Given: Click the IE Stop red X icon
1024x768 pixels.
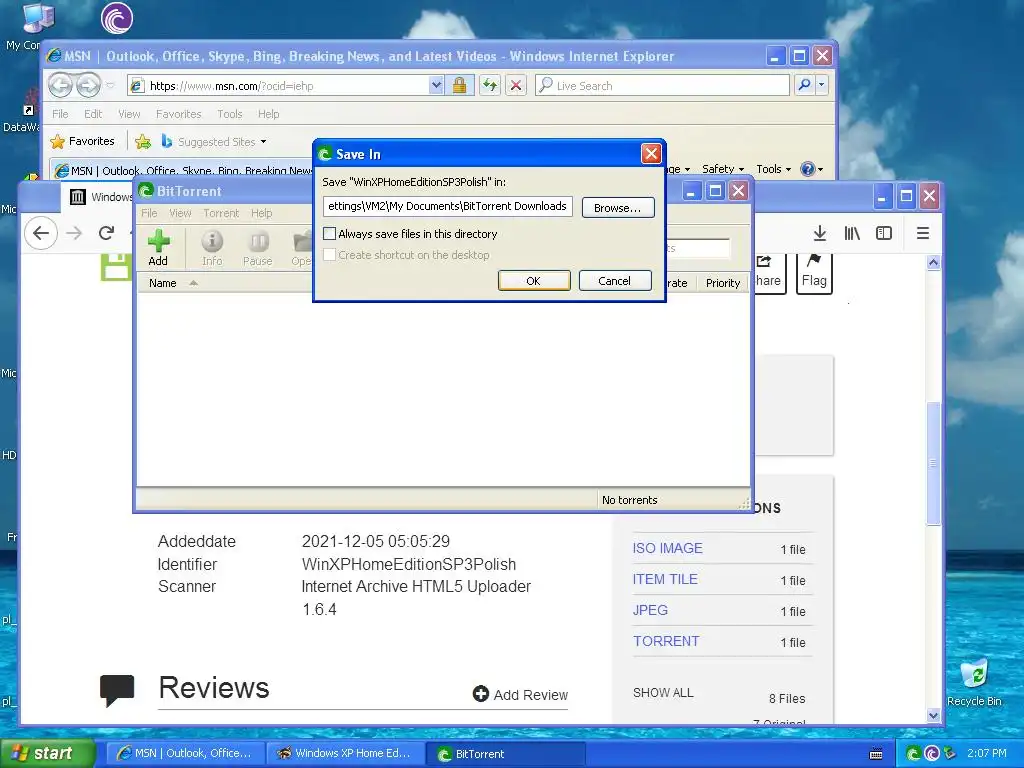Looking at the screenshot, I should (x=516, y=85).
